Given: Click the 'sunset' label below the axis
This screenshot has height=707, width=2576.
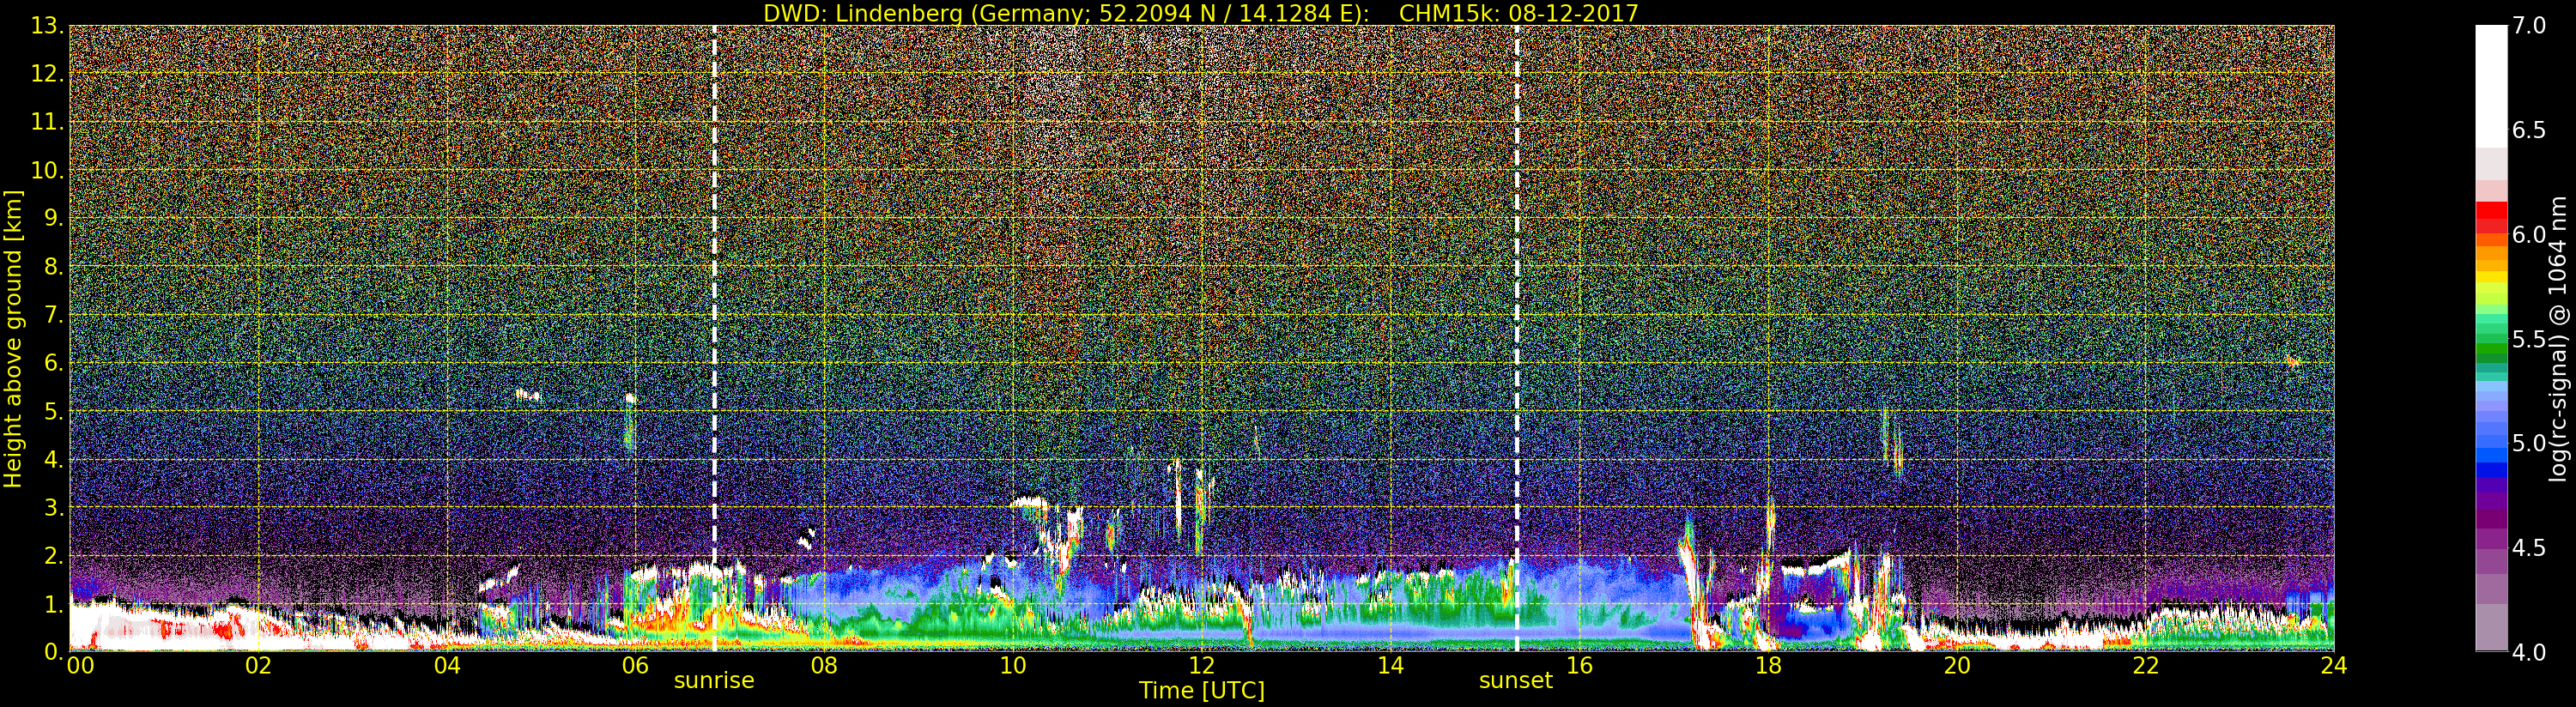Looking at the screenshot, I should point(1516,681).
